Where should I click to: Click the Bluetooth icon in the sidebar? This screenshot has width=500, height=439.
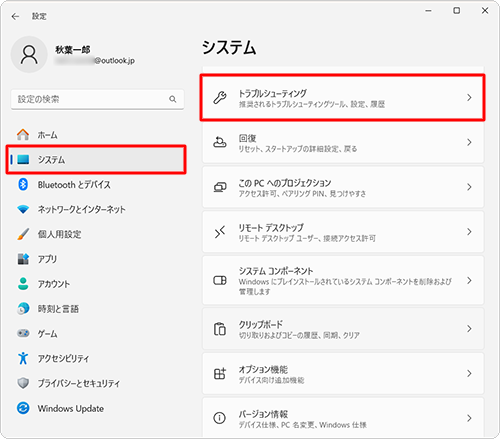(x=23, y=184)
